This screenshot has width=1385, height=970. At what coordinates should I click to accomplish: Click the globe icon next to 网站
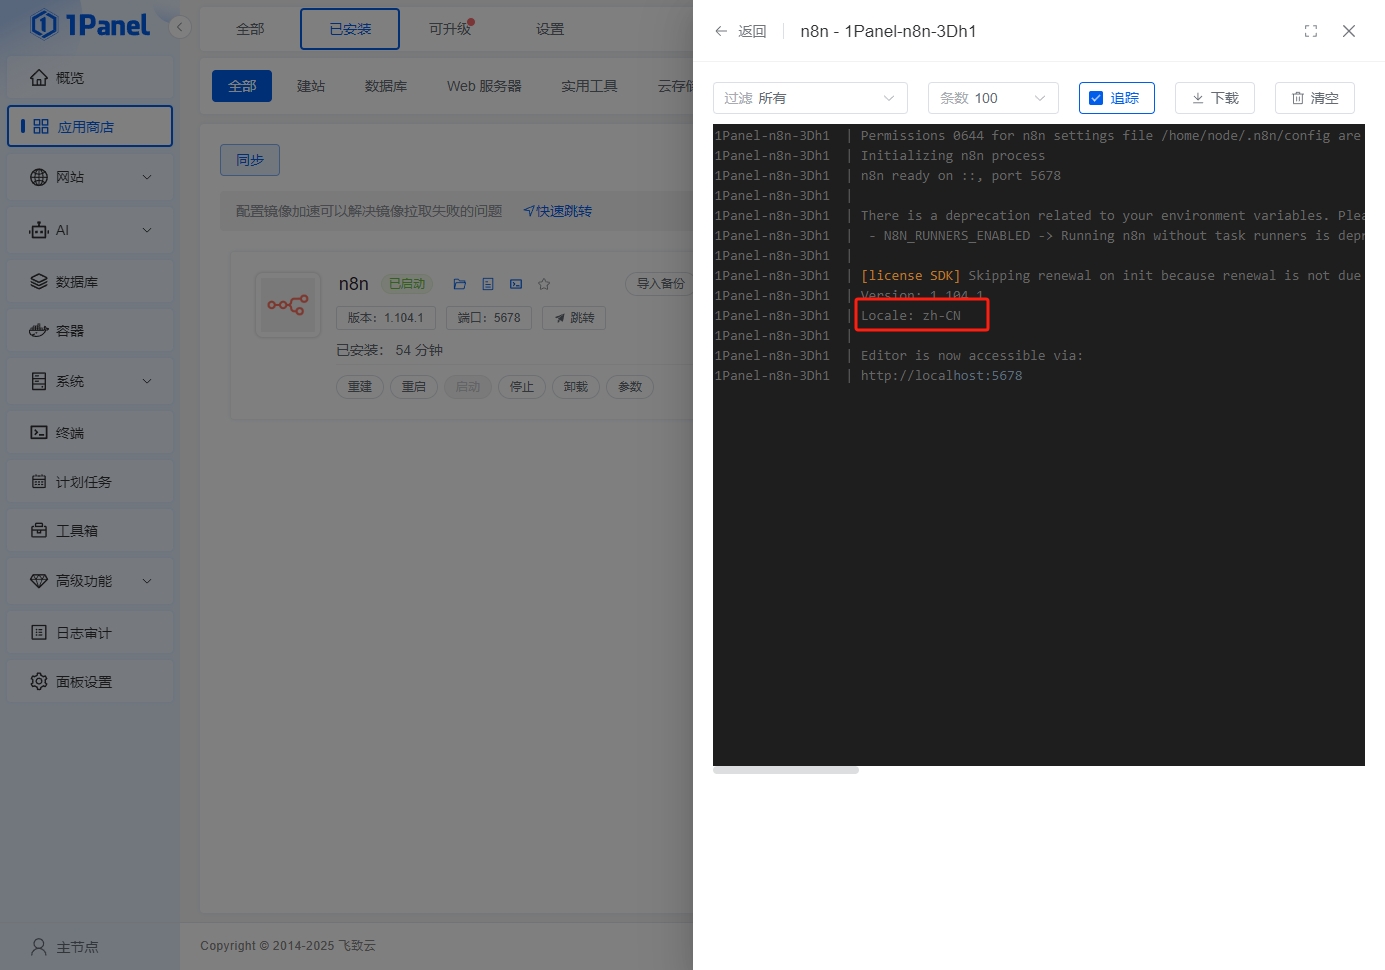pos(39,177)
